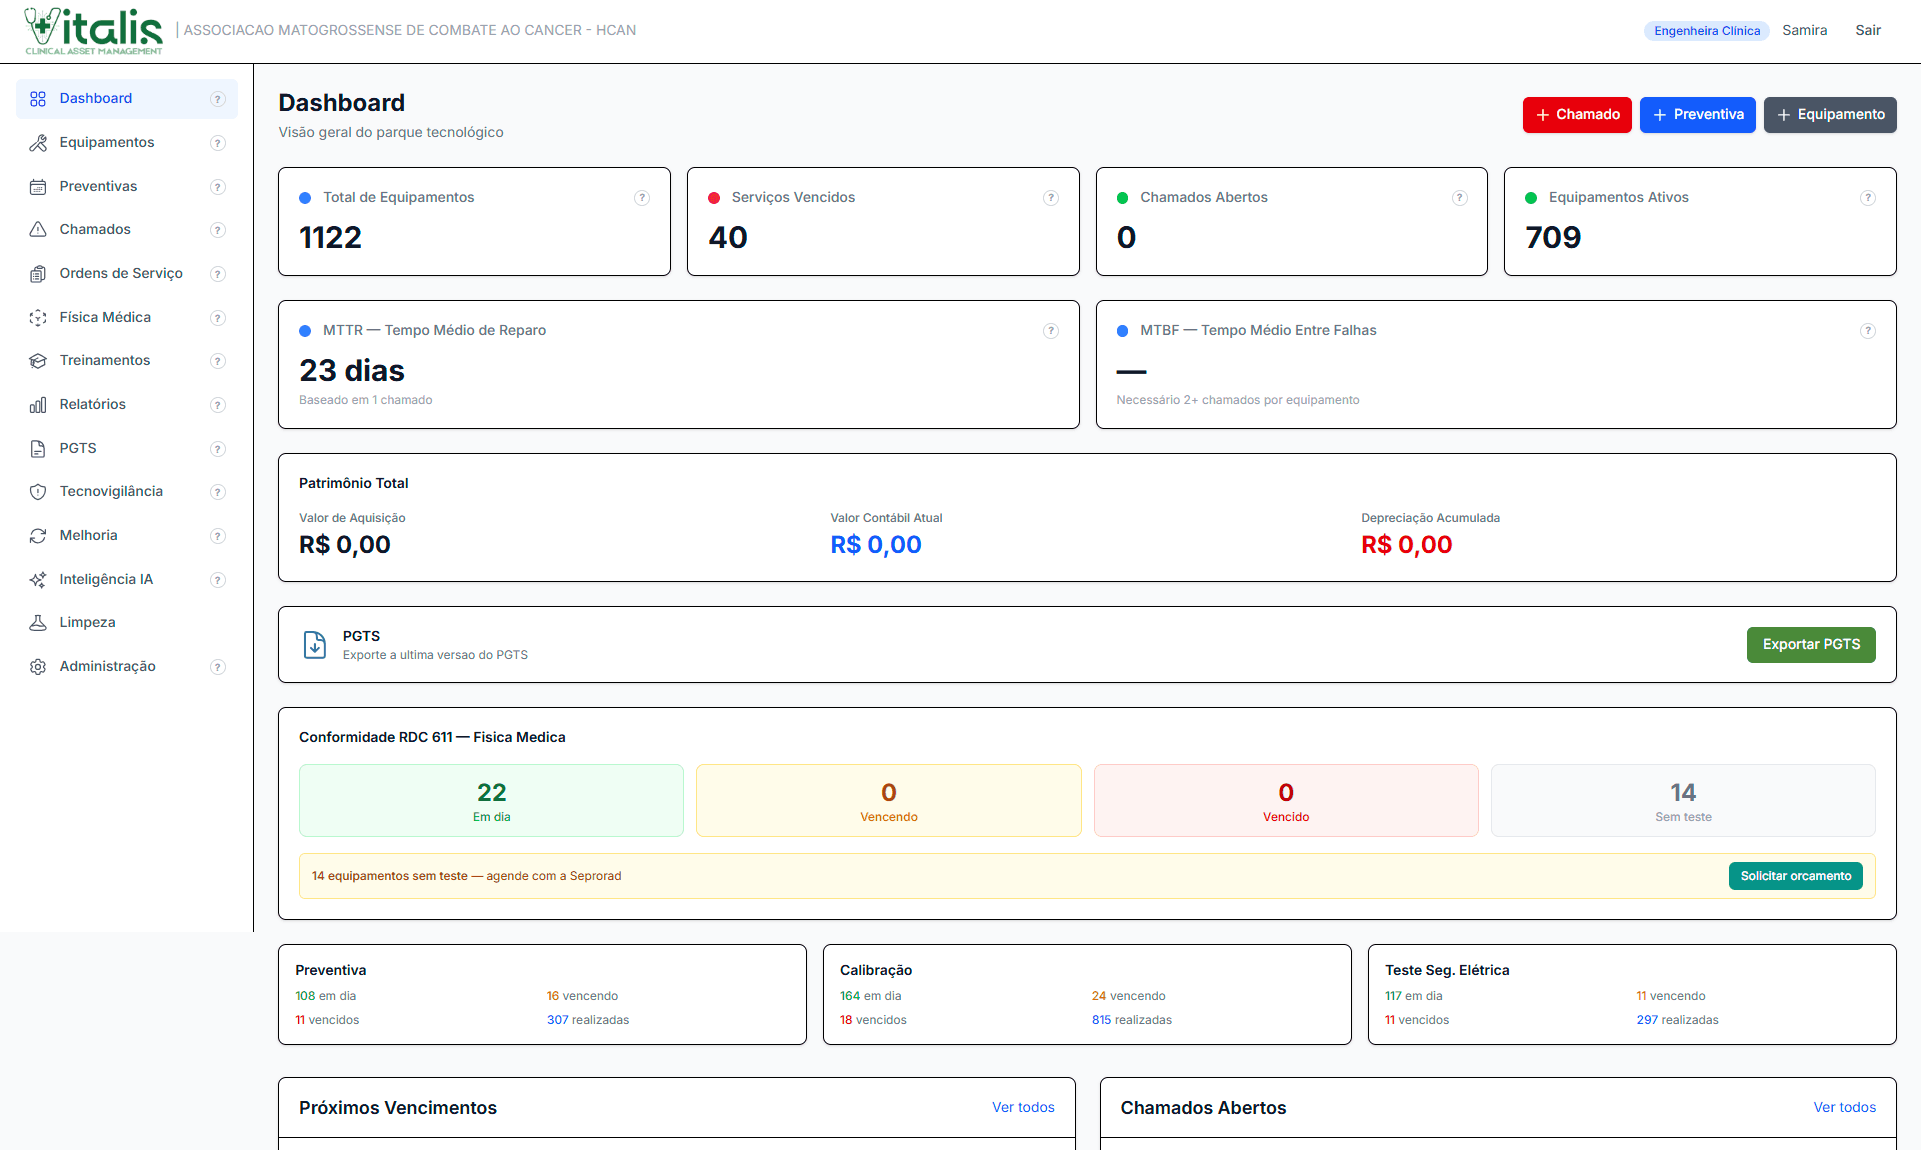Click Sair to log out
Image resolution: width=1921 pixels, height=1150 pixels.
pos(1868,30)
